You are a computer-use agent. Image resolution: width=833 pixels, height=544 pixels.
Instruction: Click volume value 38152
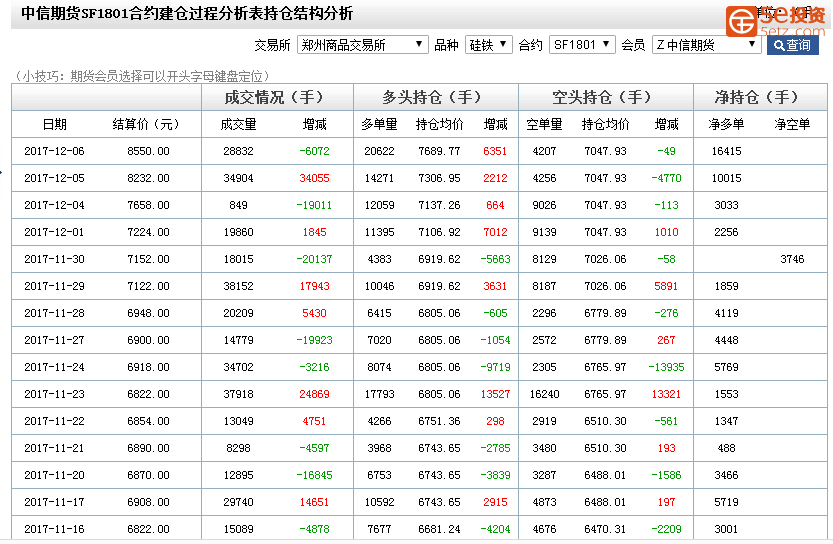[238, 286]
